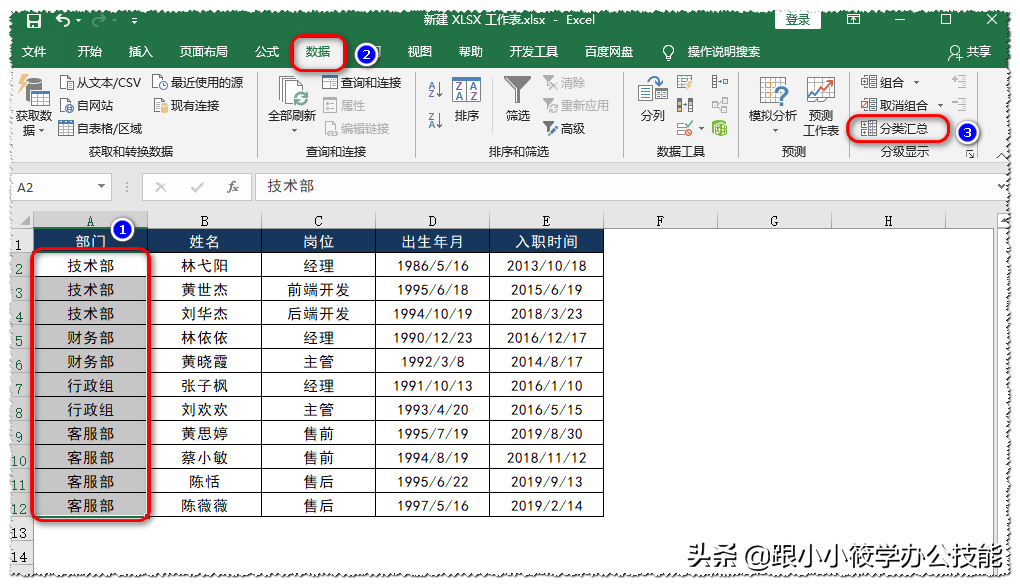
Task: Select column C header
Action: point(318,220)
